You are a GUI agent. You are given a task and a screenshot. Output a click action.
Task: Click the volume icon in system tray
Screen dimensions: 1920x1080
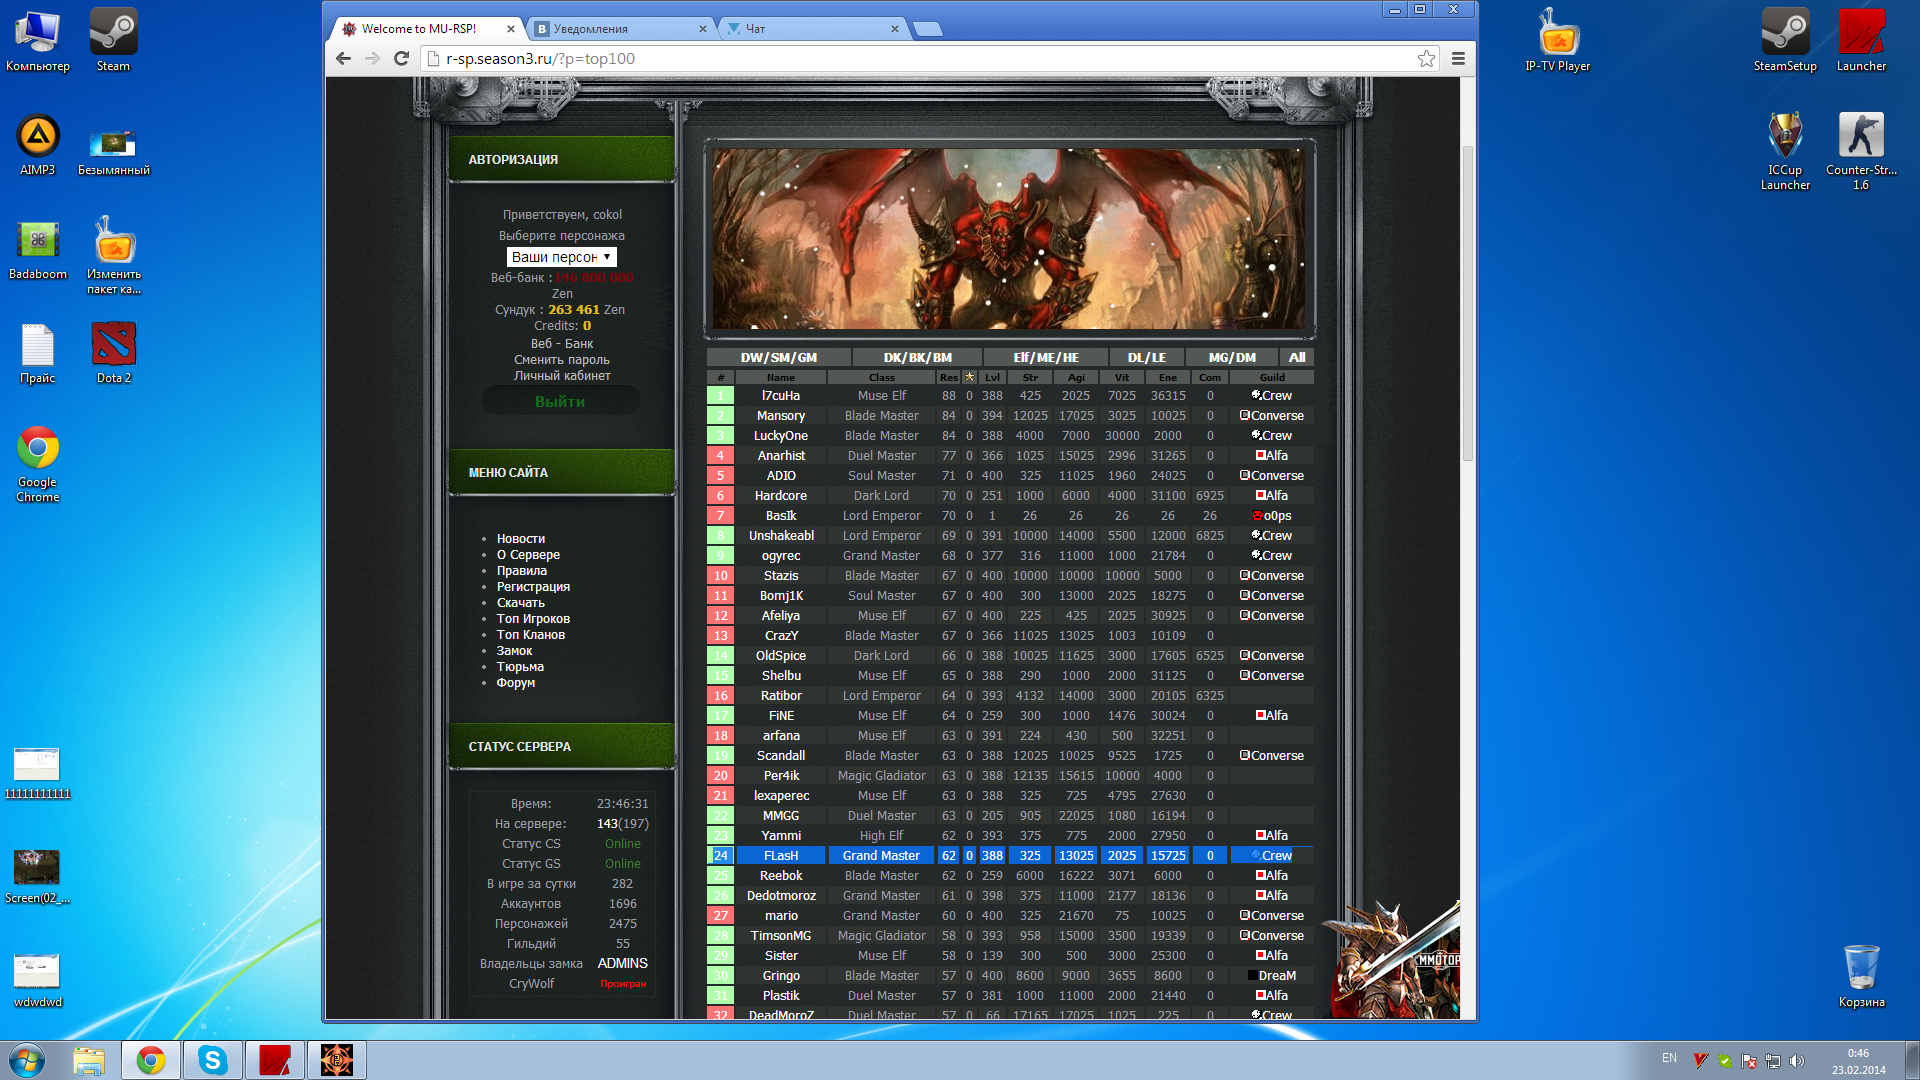click(1797, 1060)
